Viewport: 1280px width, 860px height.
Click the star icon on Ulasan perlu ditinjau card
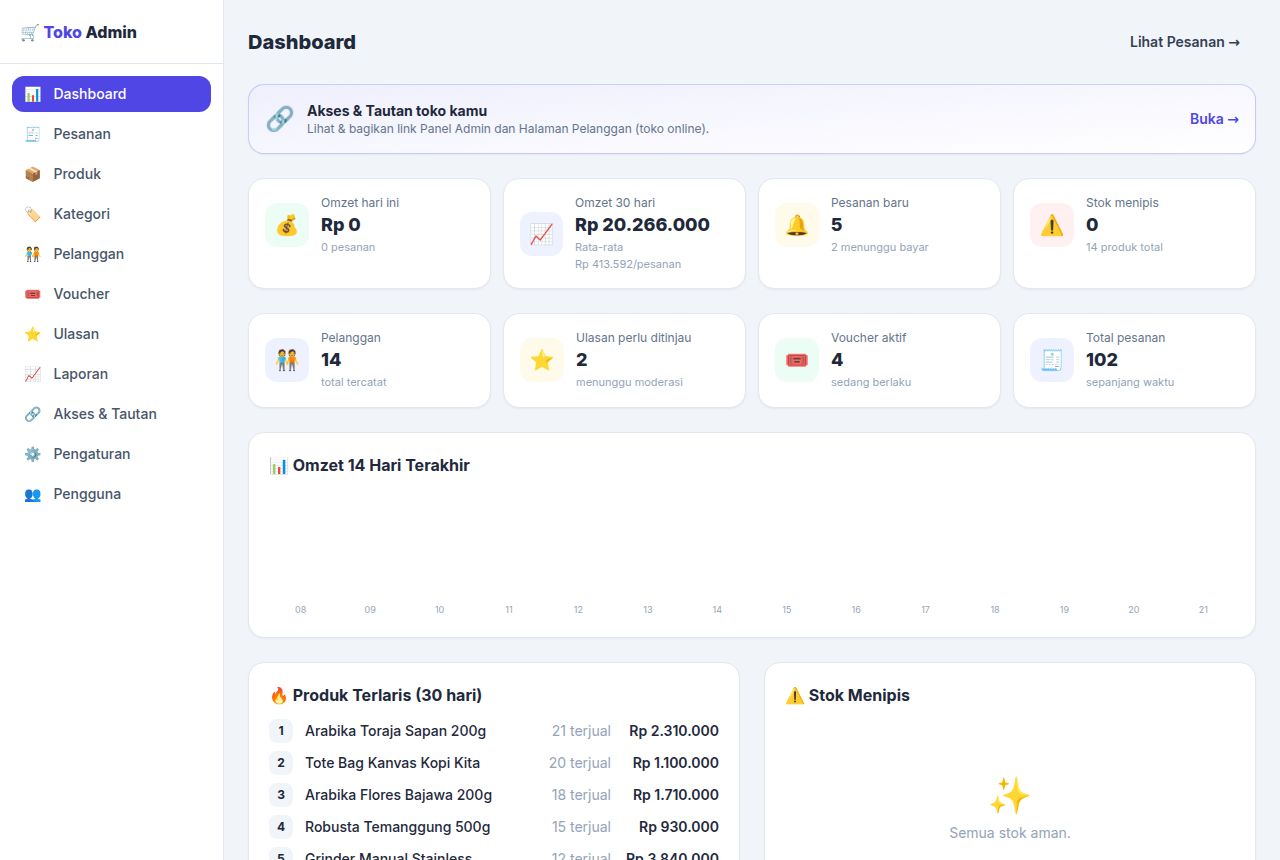pos(542,360)
